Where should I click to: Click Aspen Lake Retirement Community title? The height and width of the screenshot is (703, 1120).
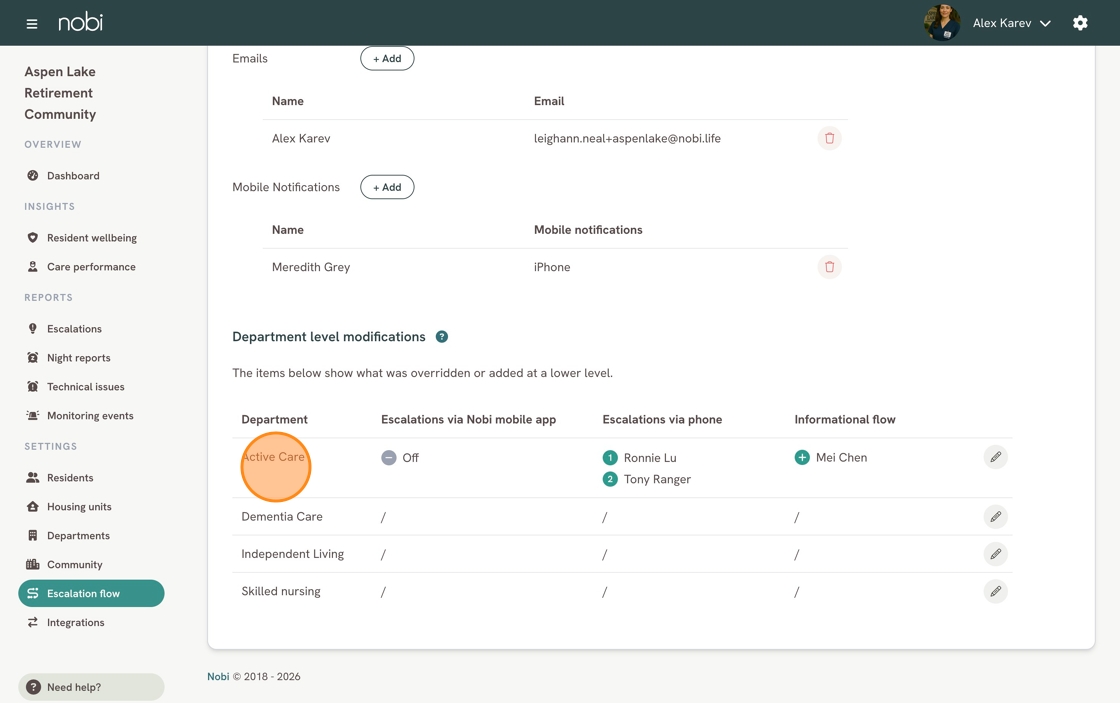point(60,93)
